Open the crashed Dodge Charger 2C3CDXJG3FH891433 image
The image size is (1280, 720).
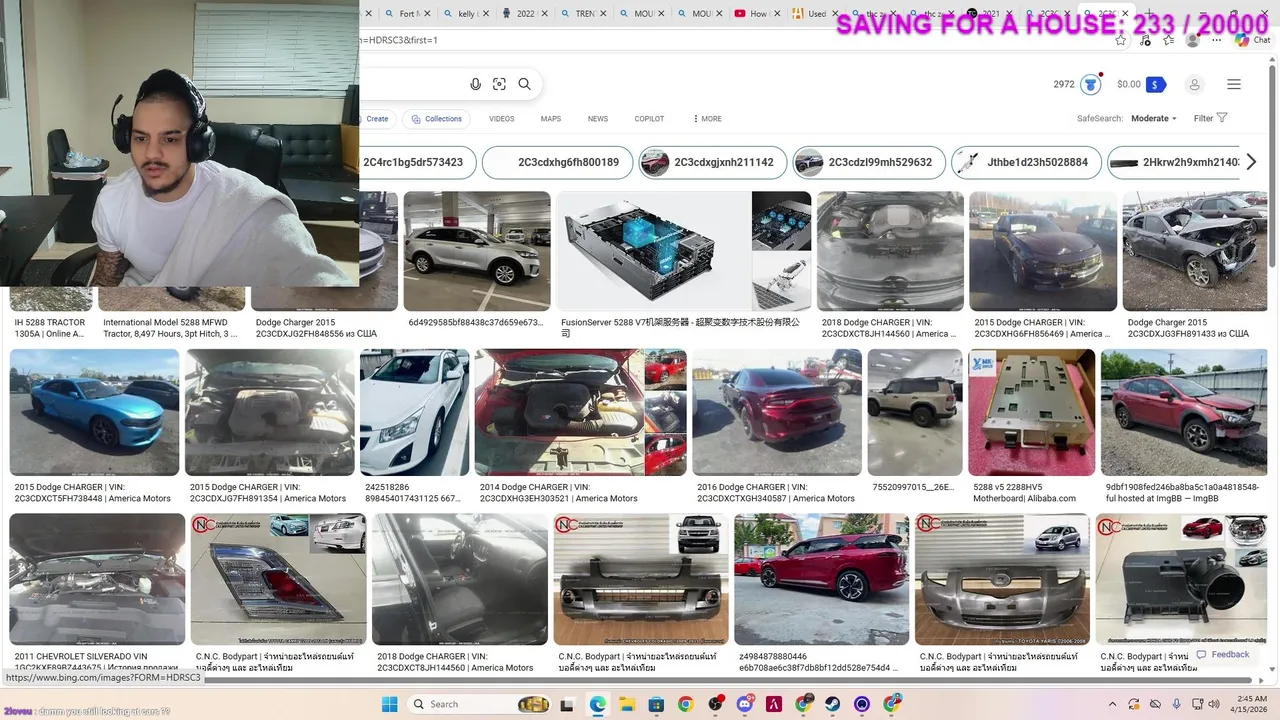tap(1195, 251)
